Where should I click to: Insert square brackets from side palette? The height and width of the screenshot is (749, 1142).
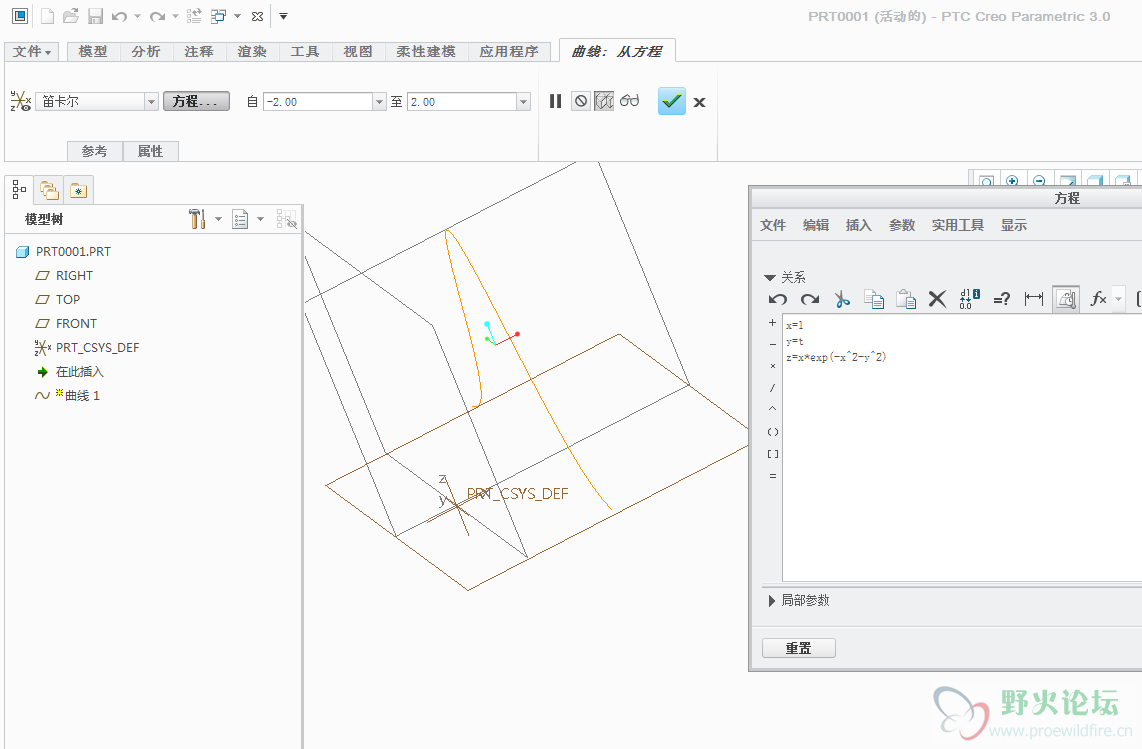coord(773,454)
